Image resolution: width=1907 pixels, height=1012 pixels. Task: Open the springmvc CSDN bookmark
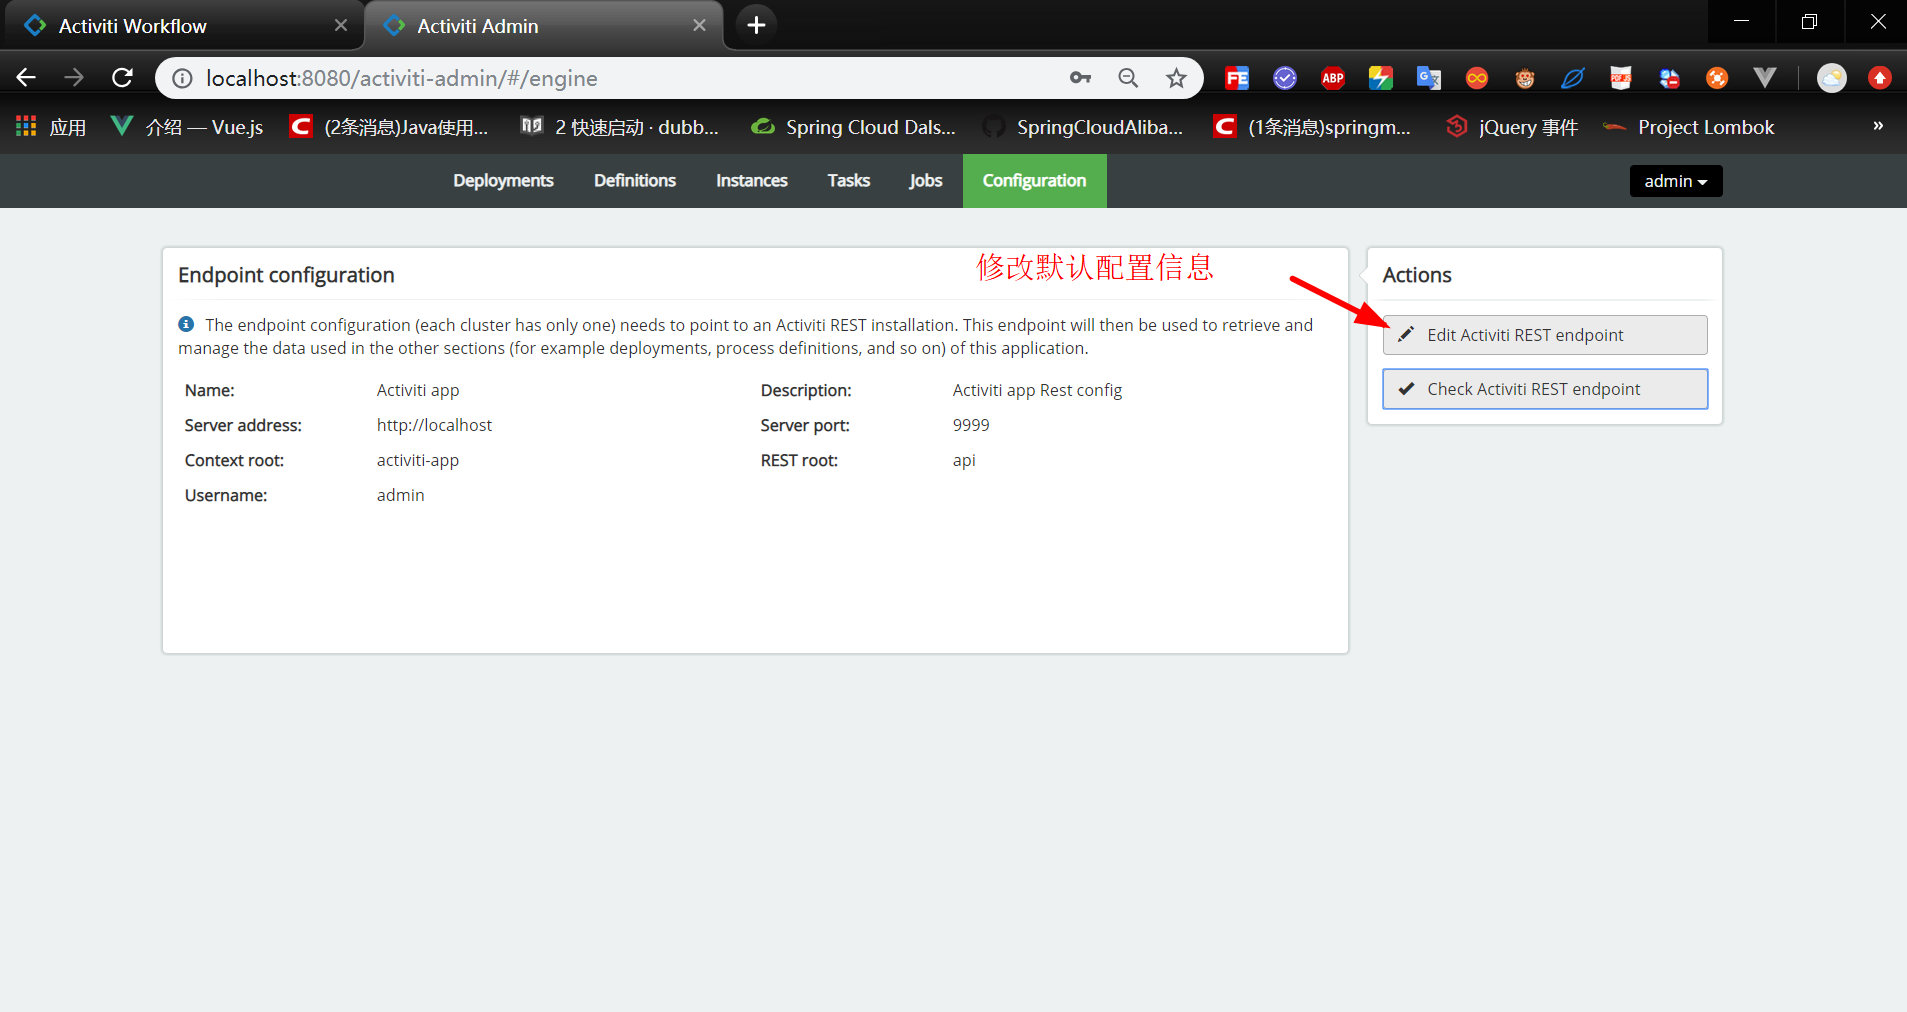click(x=1312, y=127)
